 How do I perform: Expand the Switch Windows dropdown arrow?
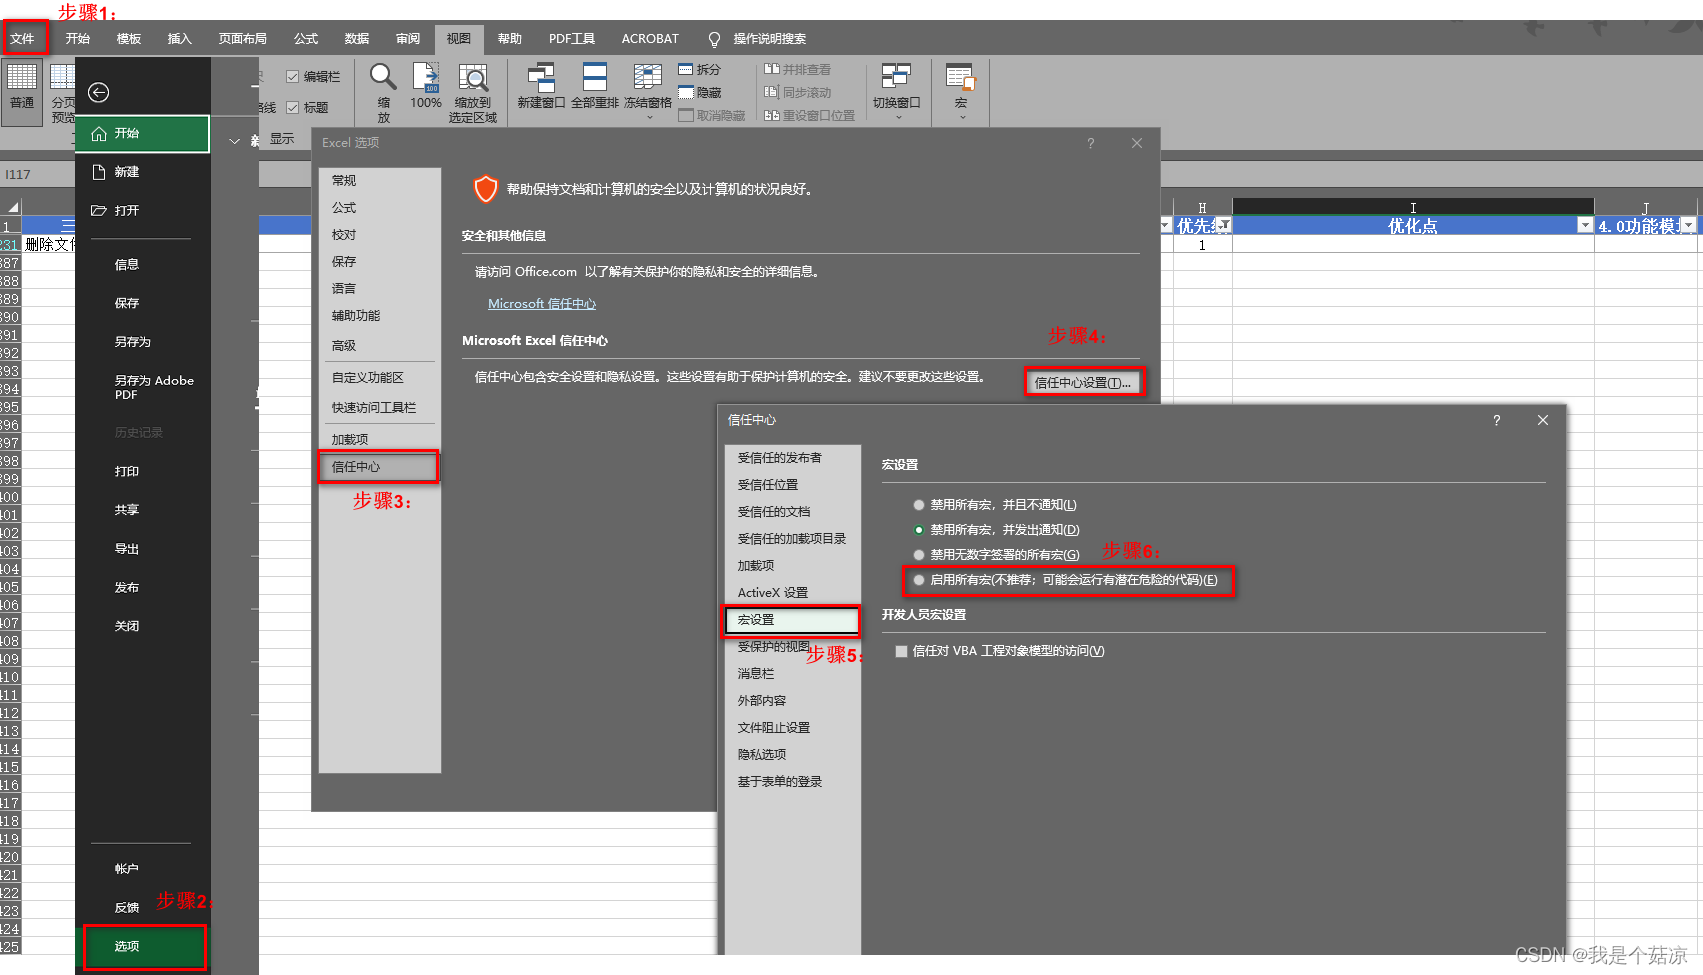tap(898, 117)
